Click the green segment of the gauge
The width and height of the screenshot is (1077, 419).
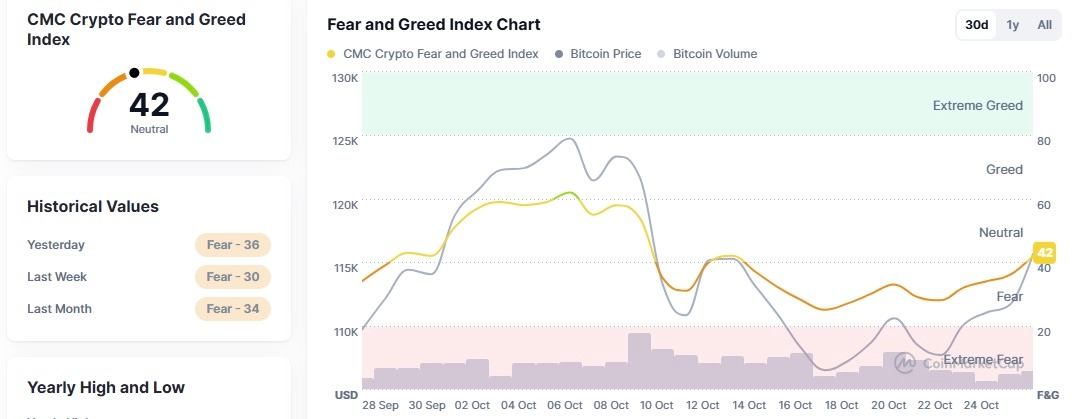[x=205, y=115]
